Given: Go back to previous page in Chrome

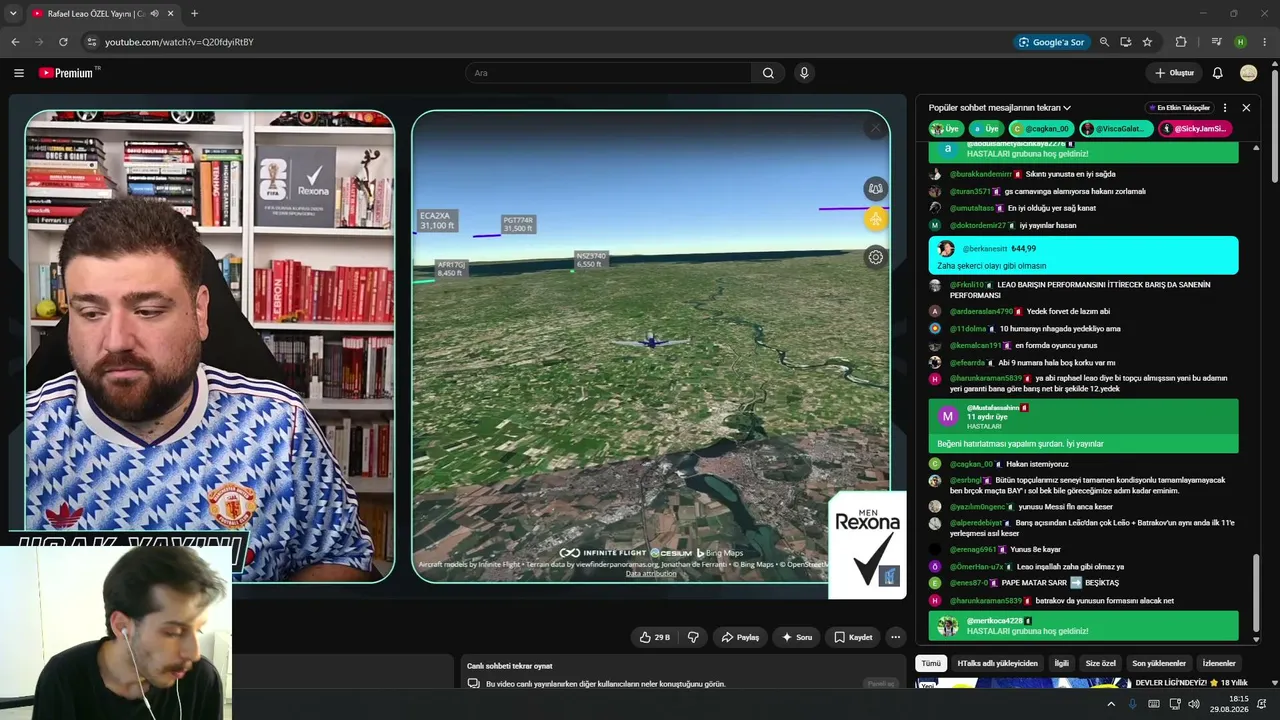Looking at the screenshot, I should click(x=15, y=42).
